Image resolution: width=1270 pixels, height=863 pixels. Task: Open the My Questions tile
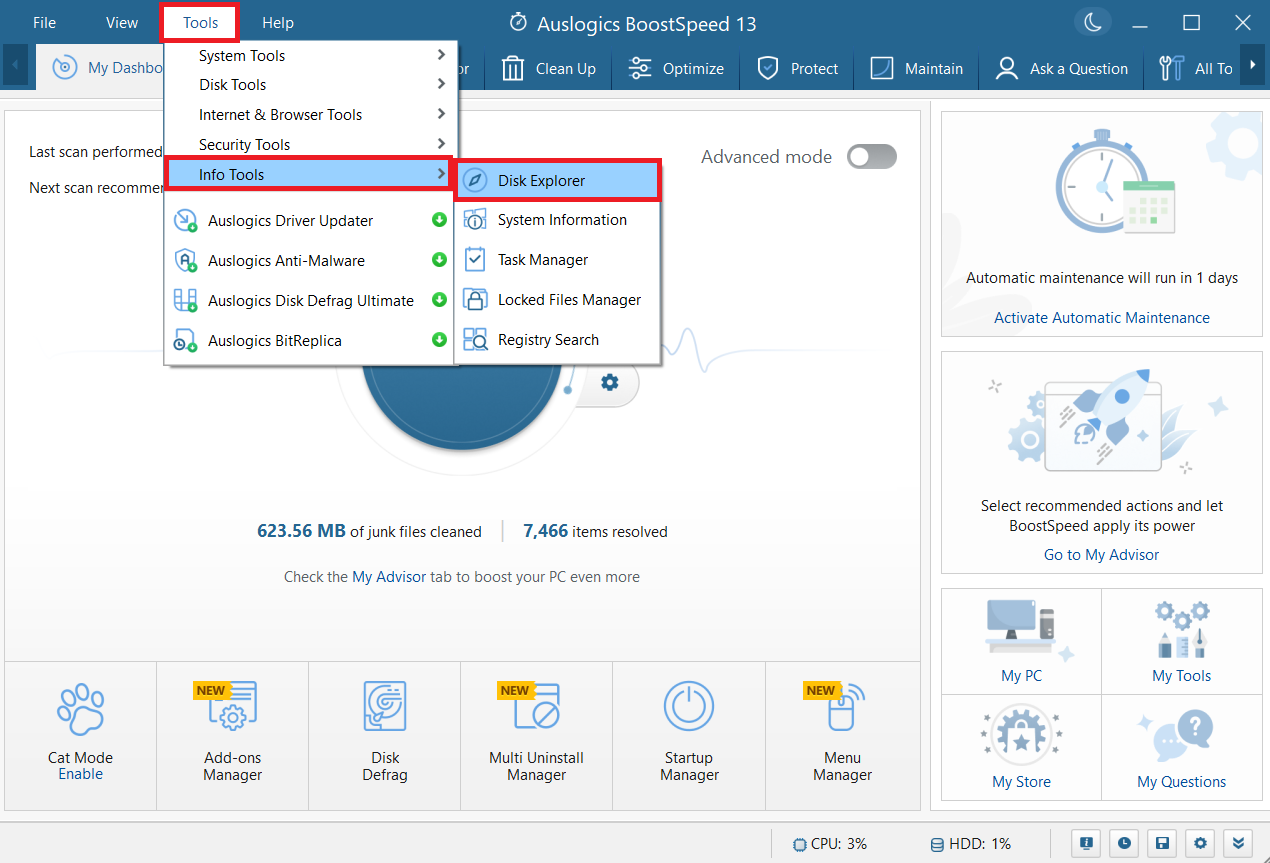tap(1182, 748)
